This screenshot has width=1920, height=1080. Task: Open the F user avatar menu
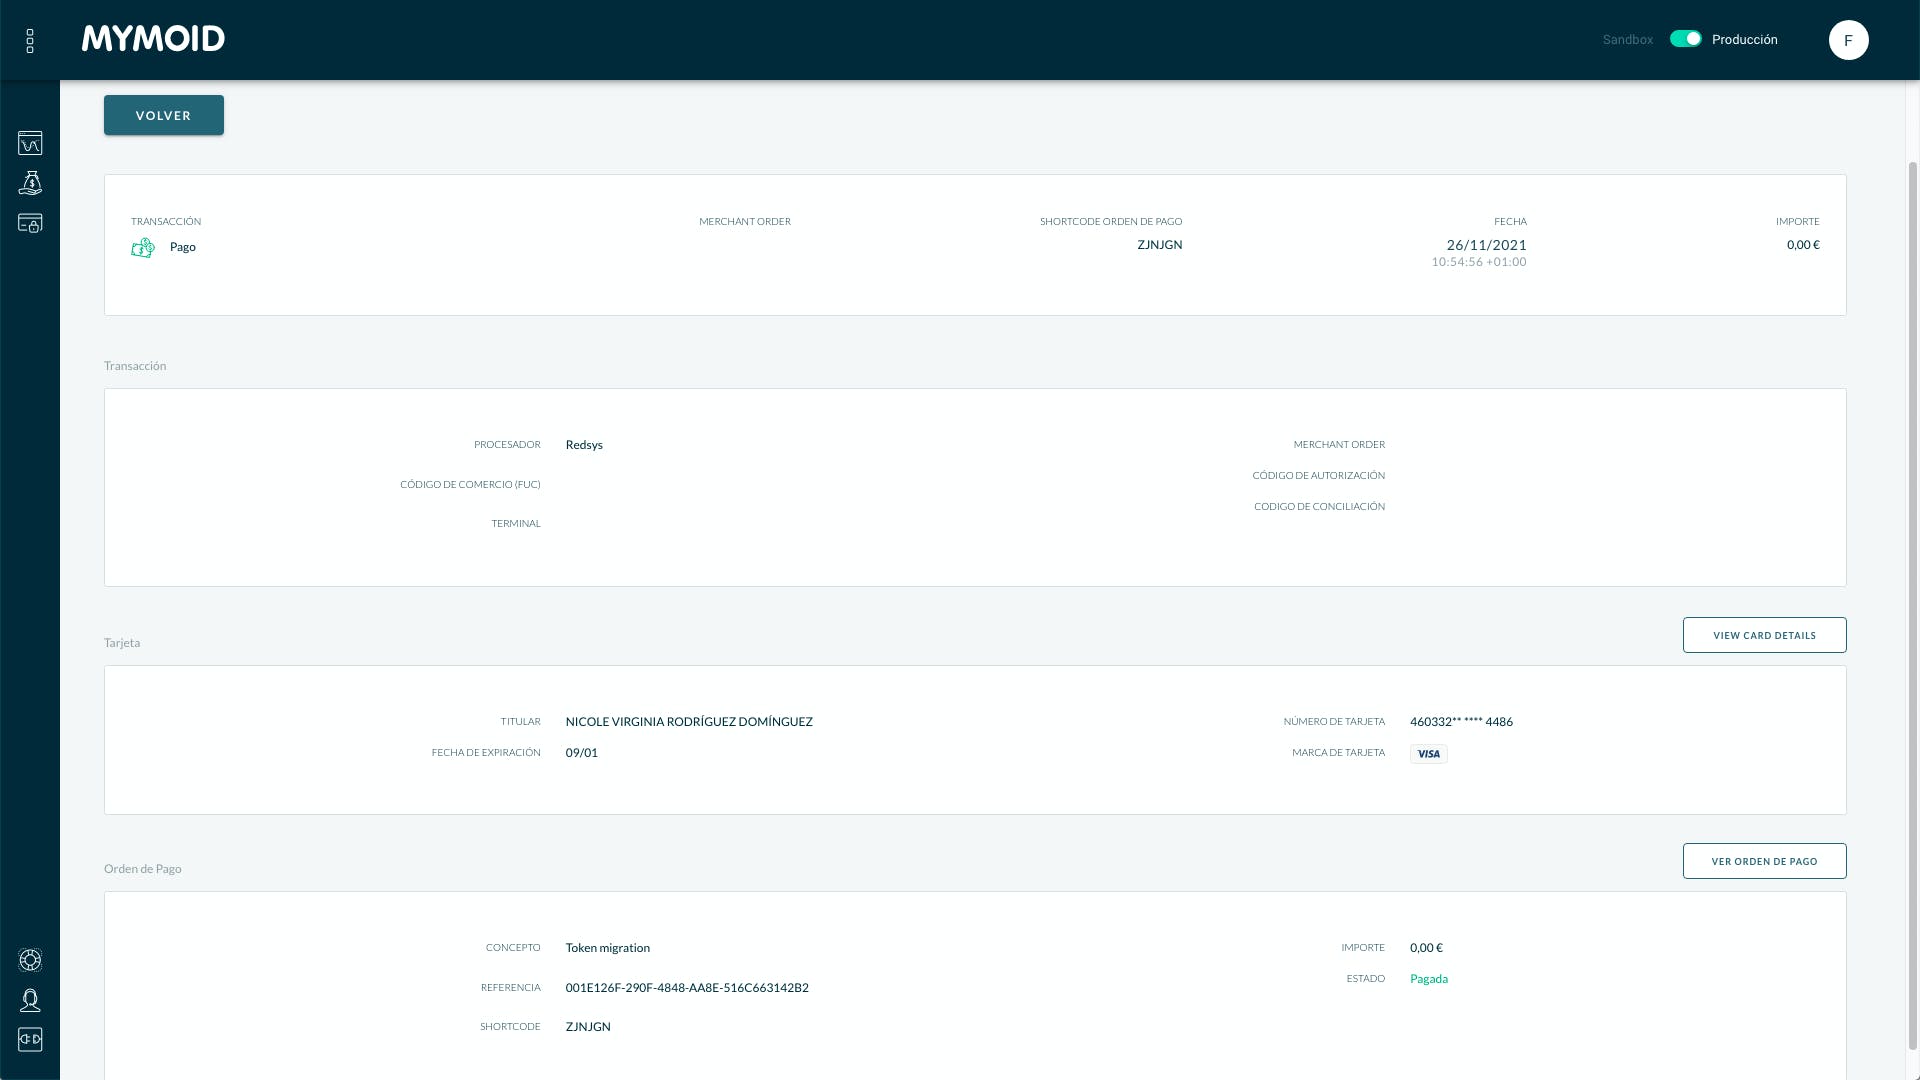[x=1848, y=40]
